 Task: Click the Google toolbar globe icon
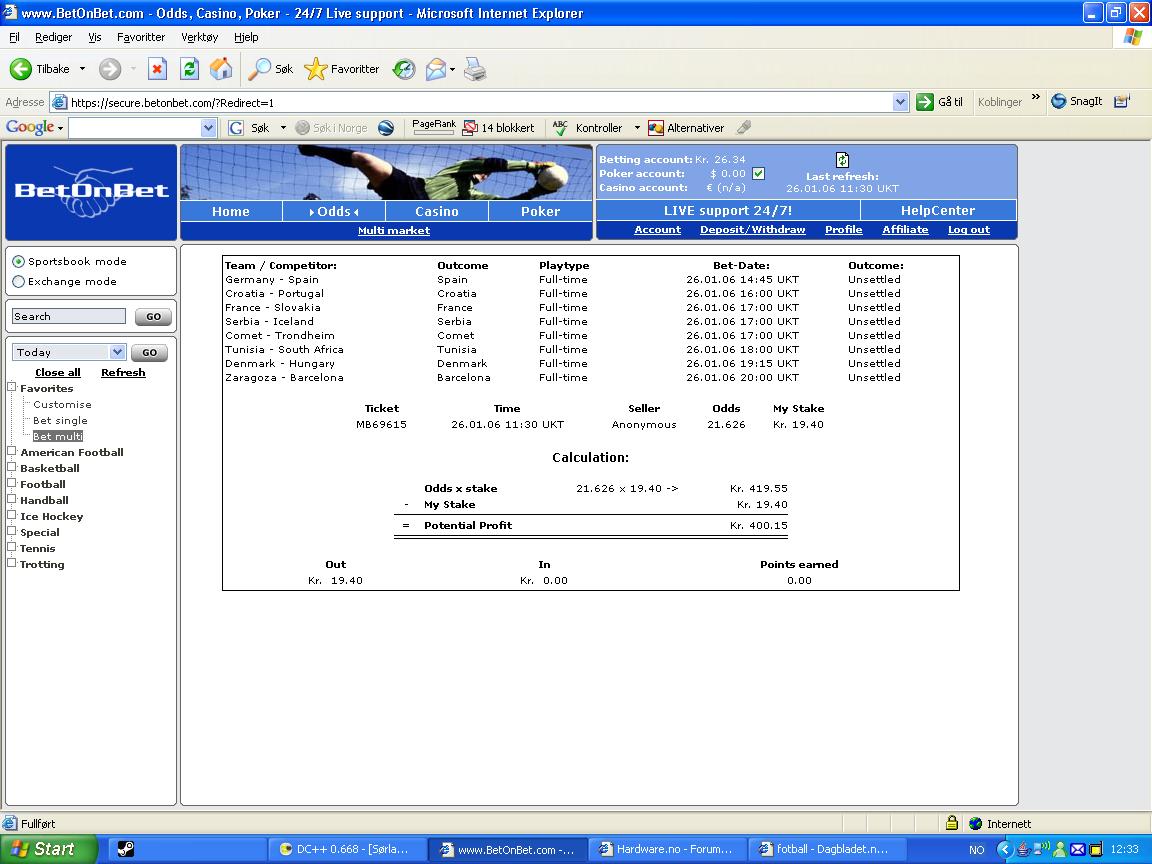[386, 128]
